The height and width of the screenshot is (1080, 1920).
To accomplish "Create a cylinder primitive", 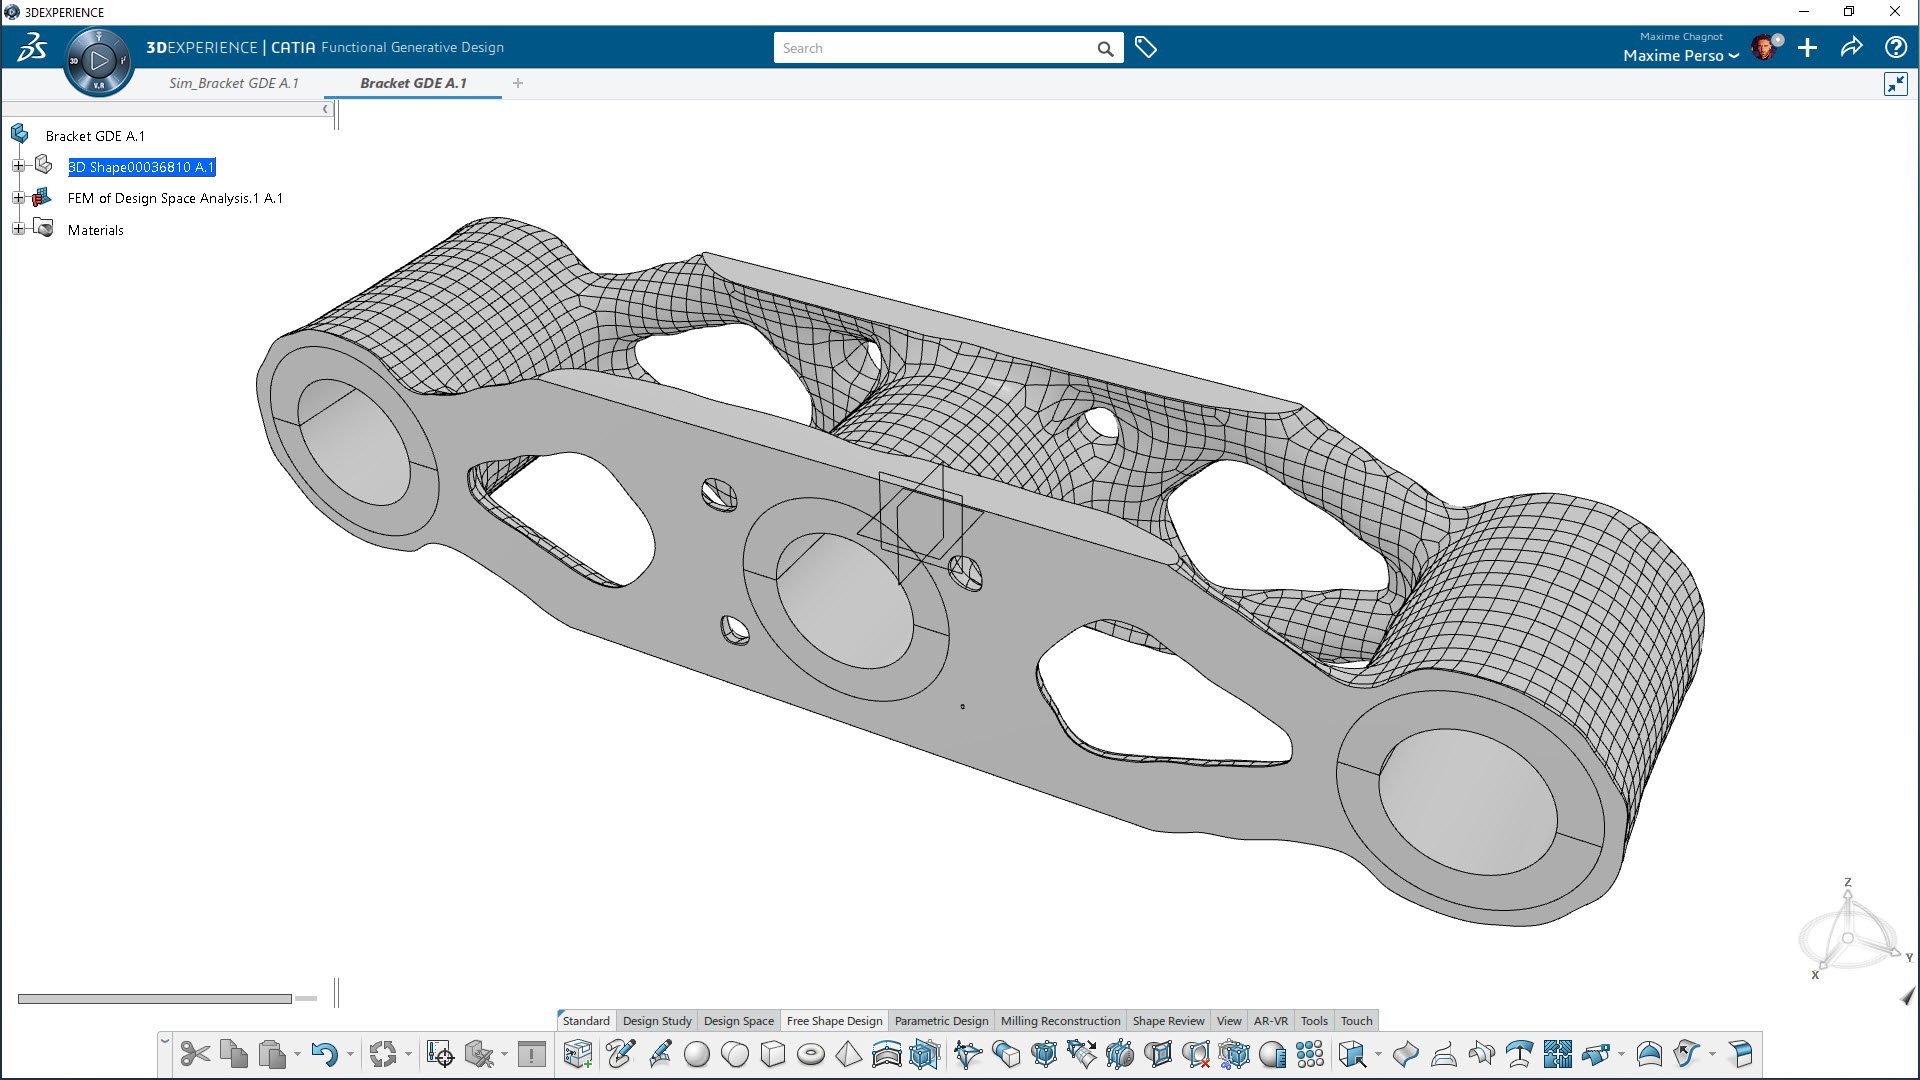I will (735, 1054).
